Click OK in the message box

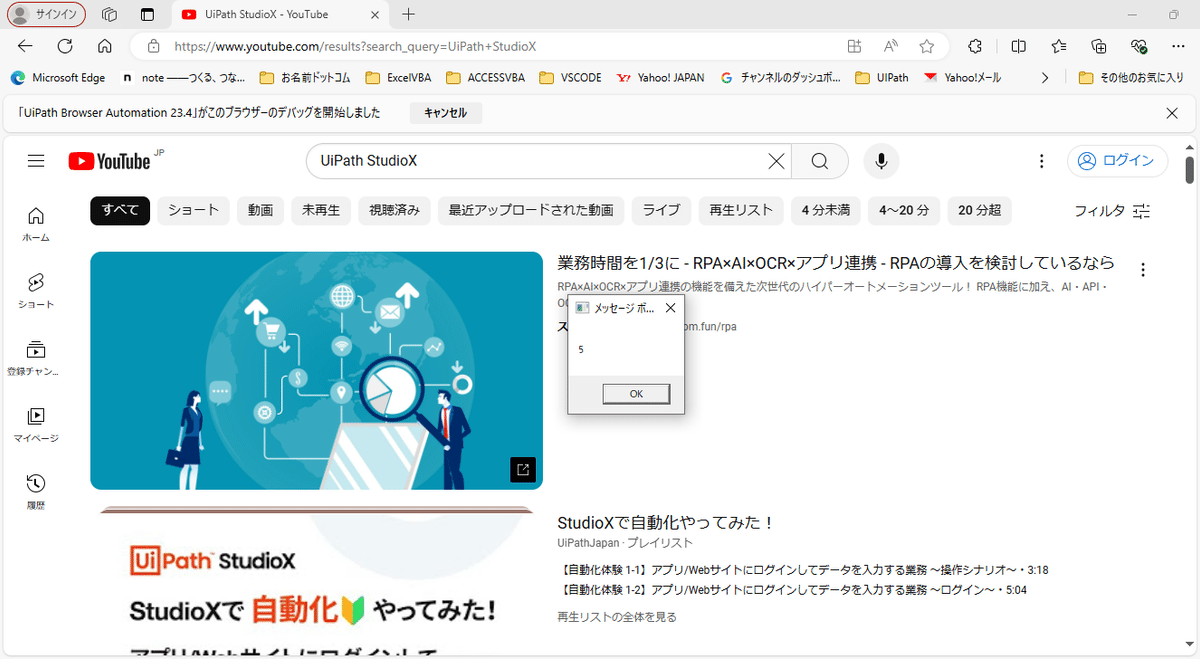coord(636,394)
